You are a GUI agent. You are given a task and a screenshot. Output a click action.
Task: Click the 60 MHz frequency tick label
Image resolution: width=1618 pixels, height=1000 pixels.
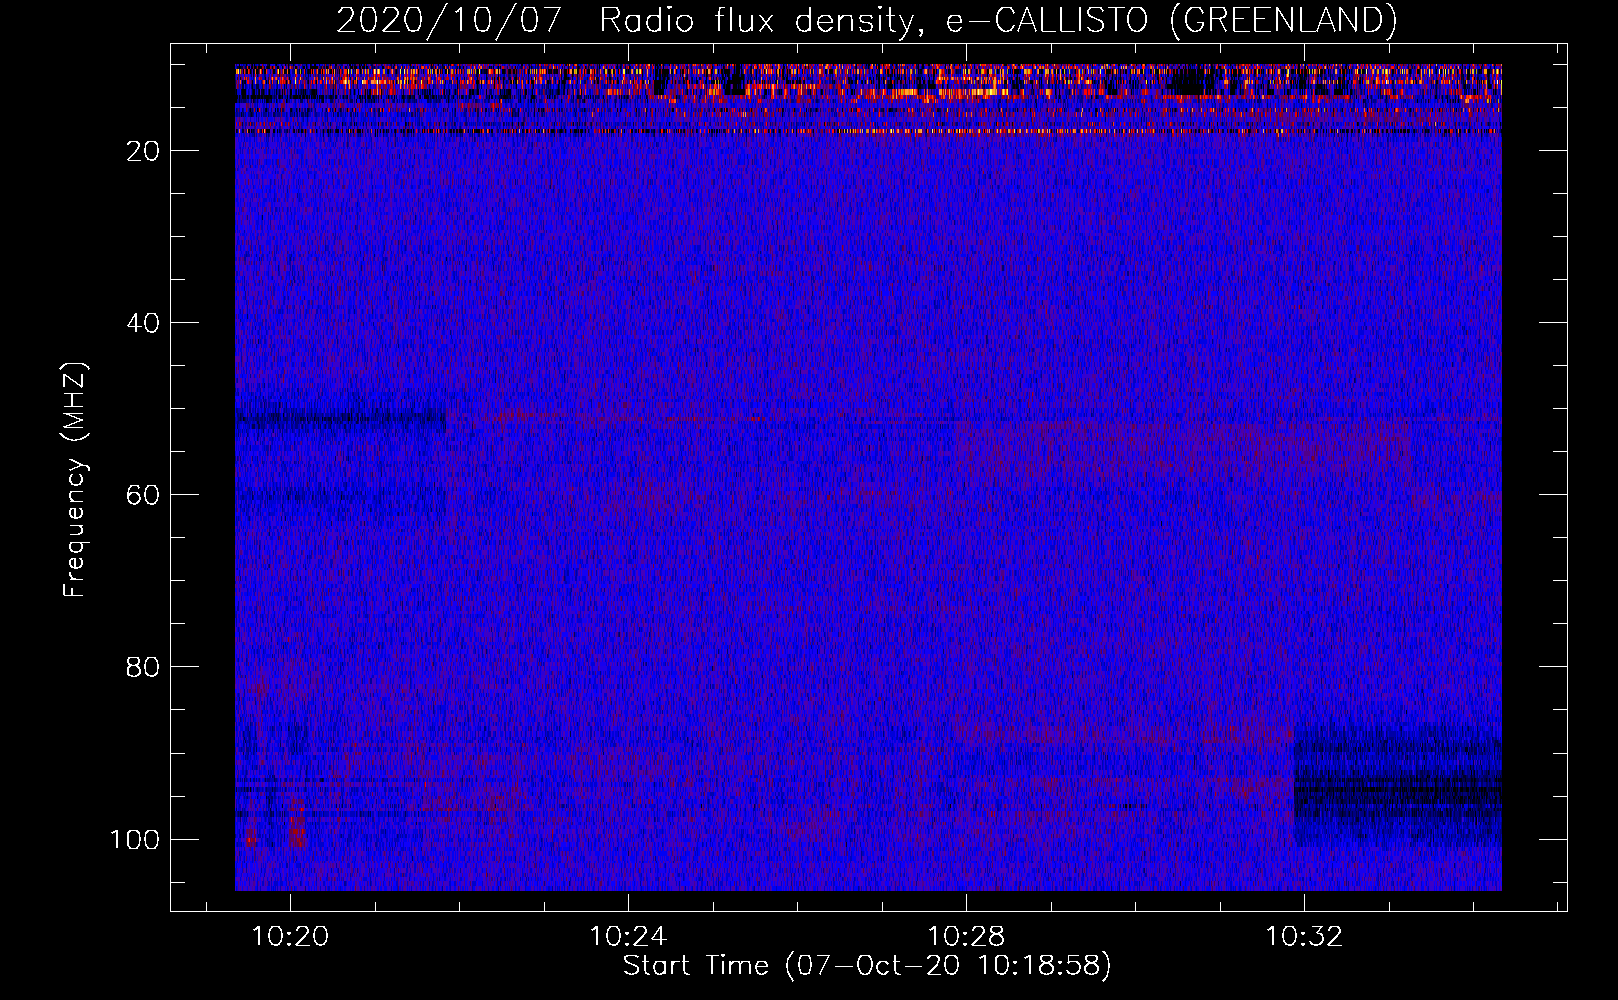[x=143, y=495]
